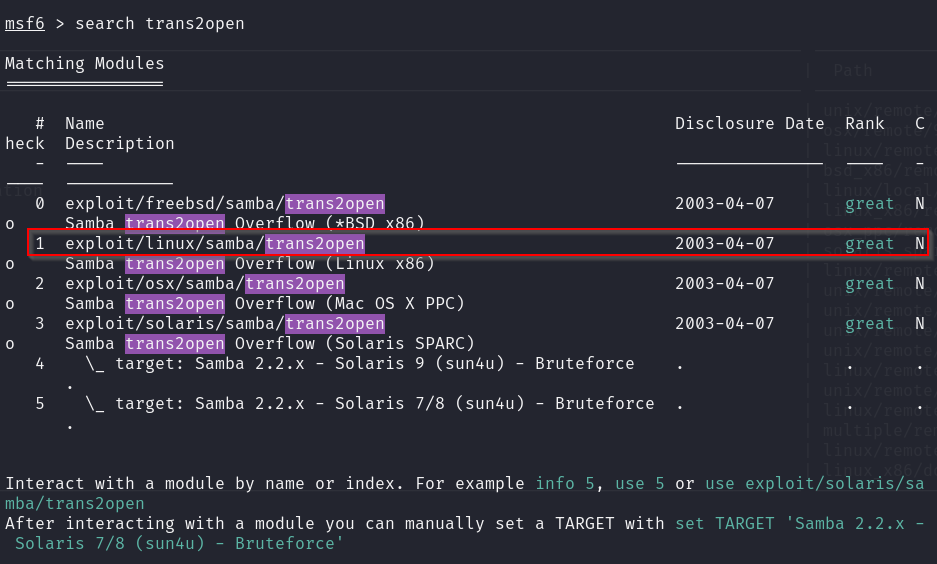
Task: Click the 'Disclosure Date' column header
Action: [749, 124]
